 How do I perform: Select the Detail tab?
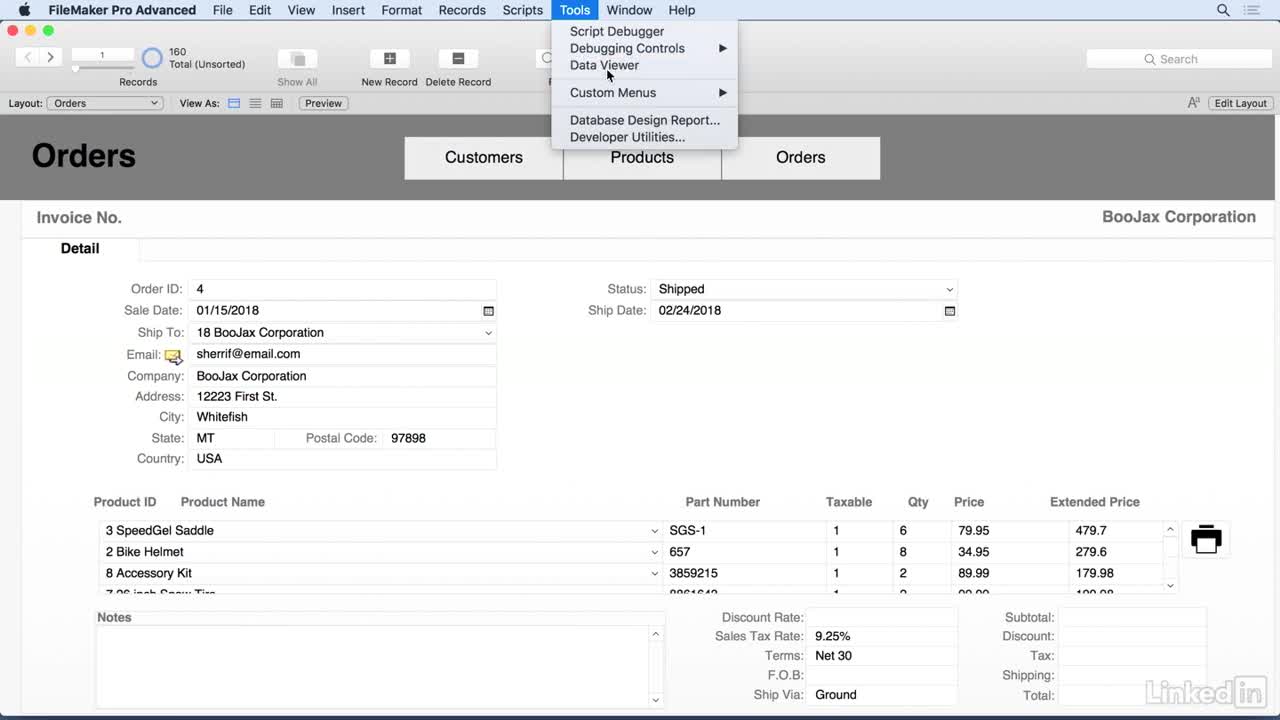pyautogui.click(x=80, y=249)
